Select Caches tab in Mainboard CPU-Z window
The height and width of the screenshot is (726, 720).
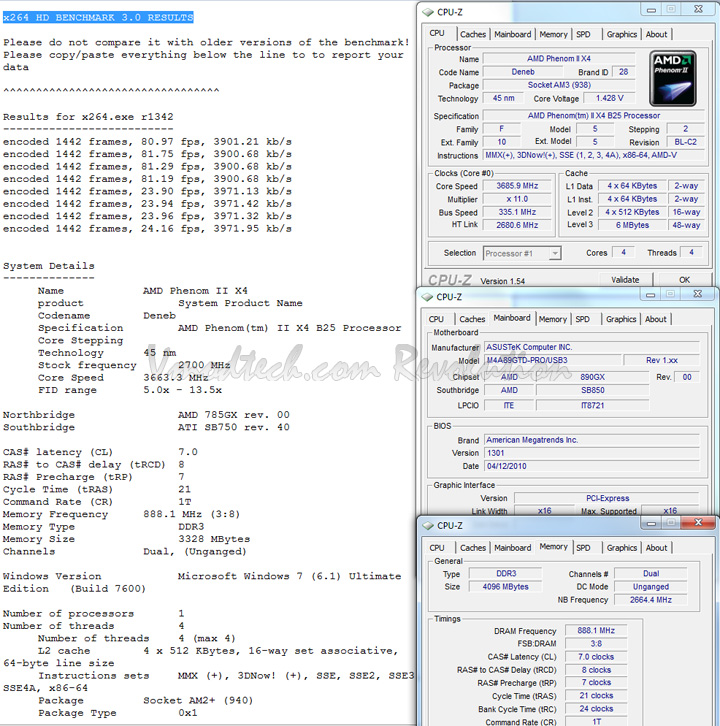click(472, 319)
